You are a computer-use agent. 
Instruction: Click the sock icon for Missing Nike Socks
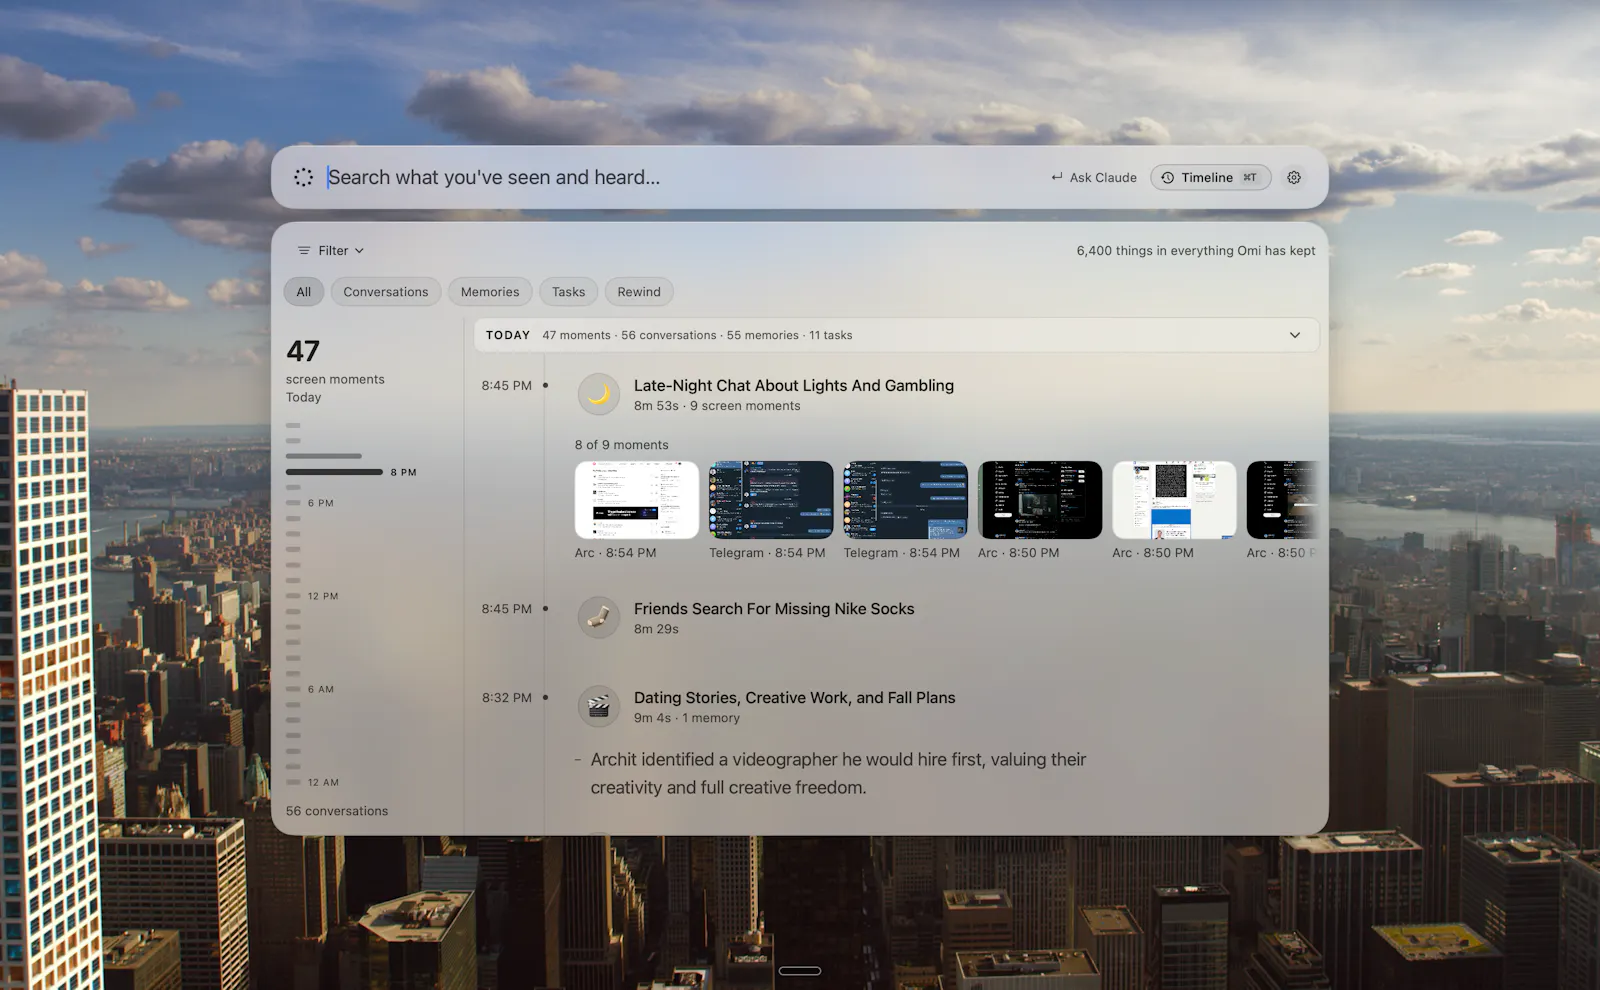pos(599,618)
